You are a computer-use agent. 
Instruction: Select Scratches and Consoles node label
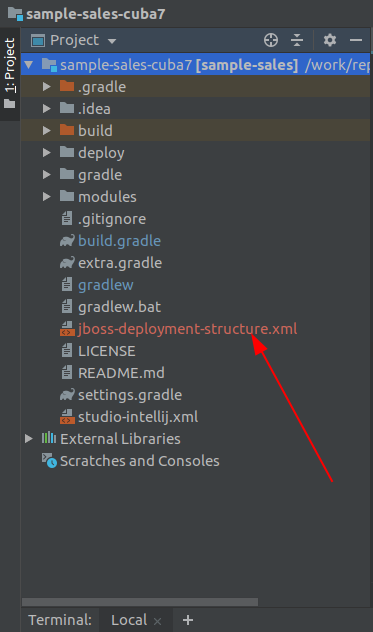140,461
